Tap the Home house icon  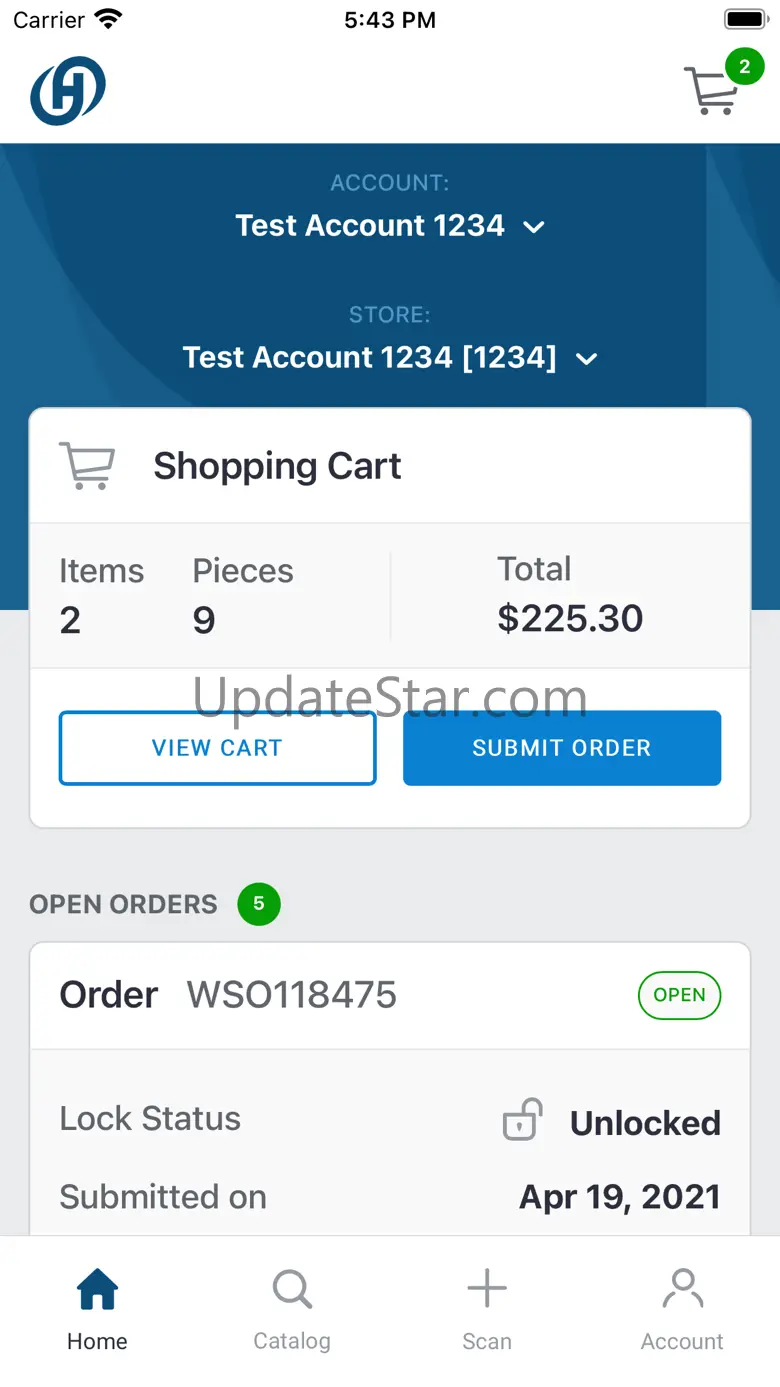click(x=97, y=1289)
